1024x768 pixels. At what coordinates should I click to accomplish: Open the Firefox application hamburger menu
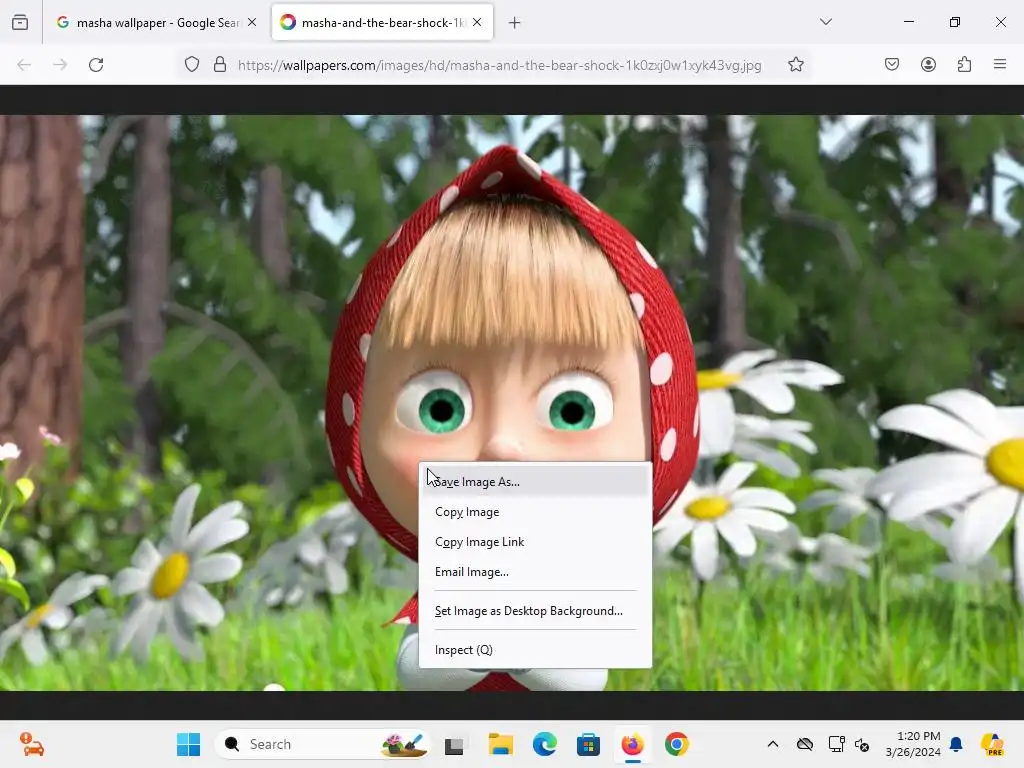pyautogui.click(x=1000, y=64)
